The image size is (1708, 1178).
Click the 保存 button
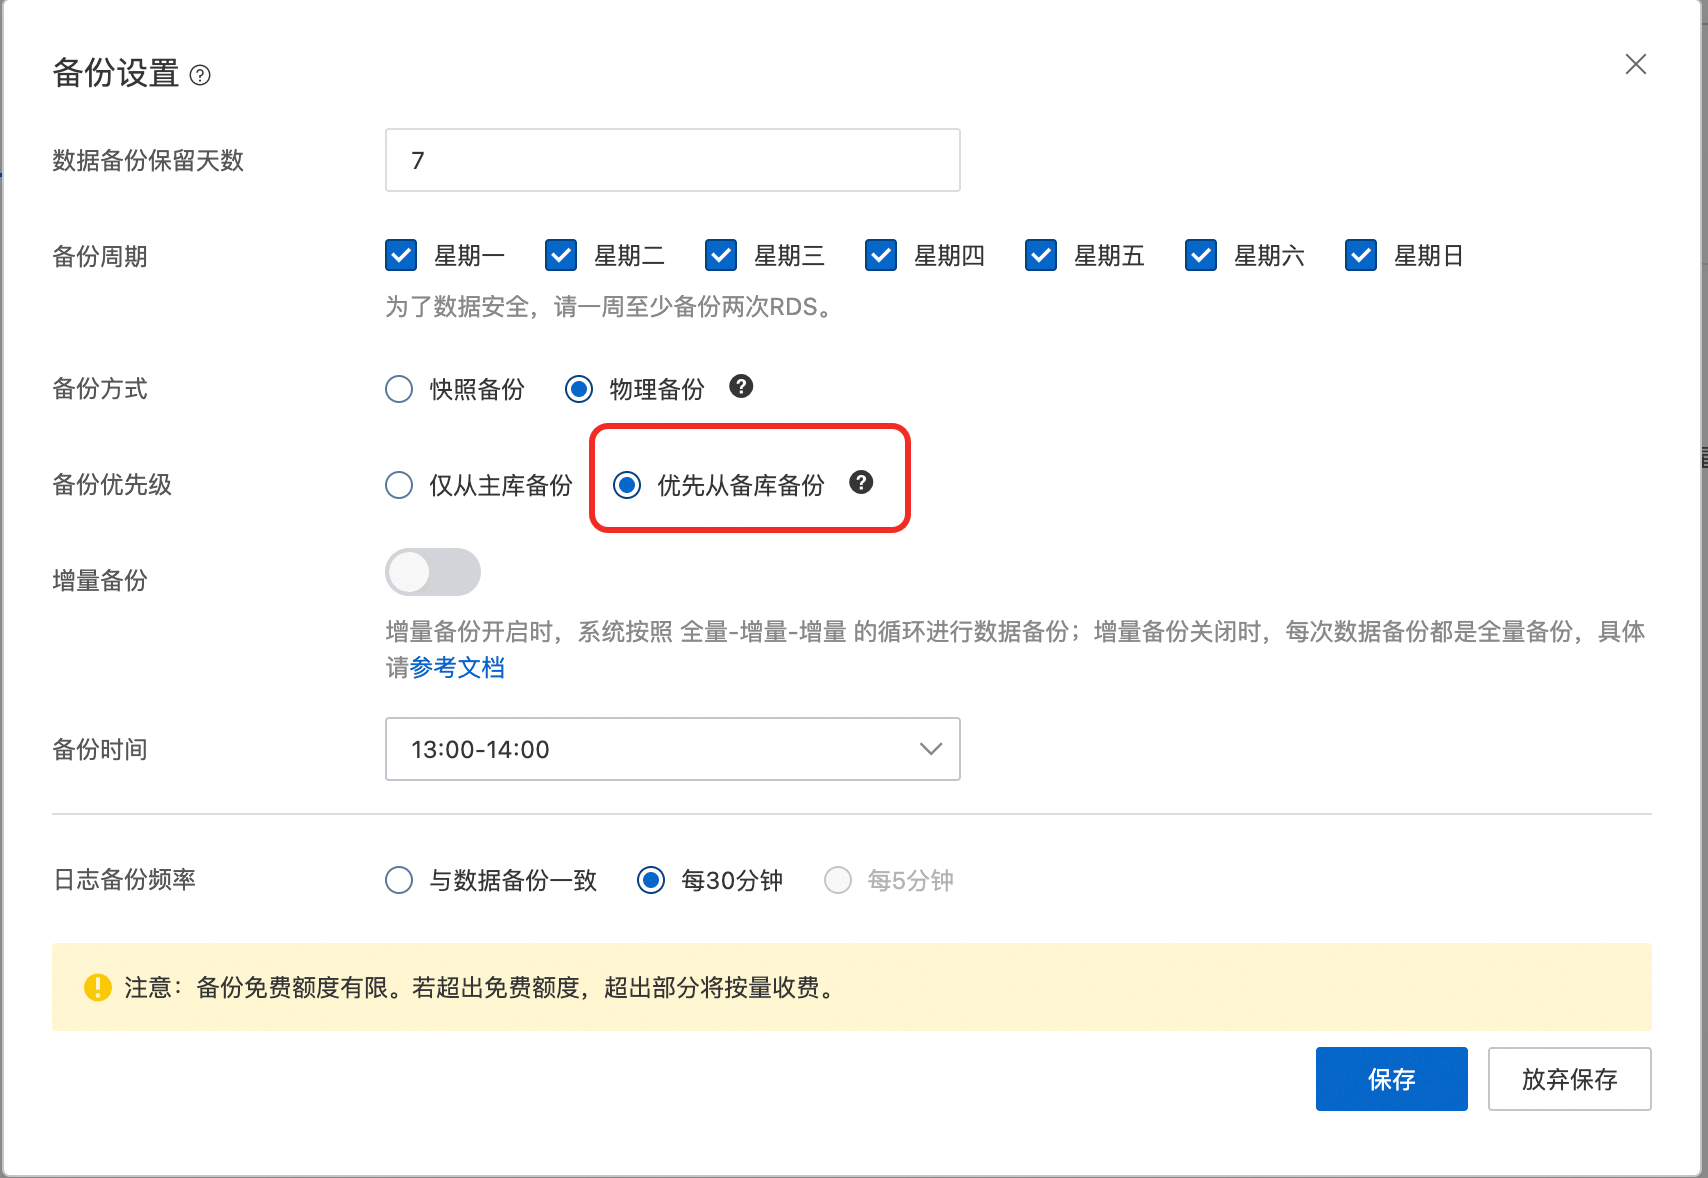[x=1391, y=1079]
